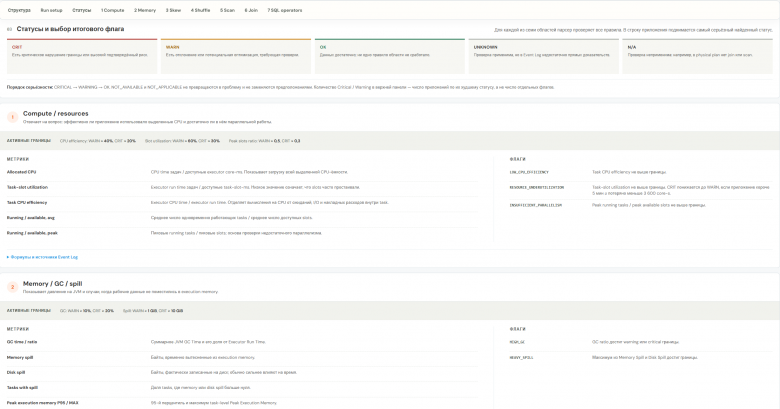Go to the Статусы navigation item
The height and width of the screenshot is (409, 780).
click(x=82, y=10)
